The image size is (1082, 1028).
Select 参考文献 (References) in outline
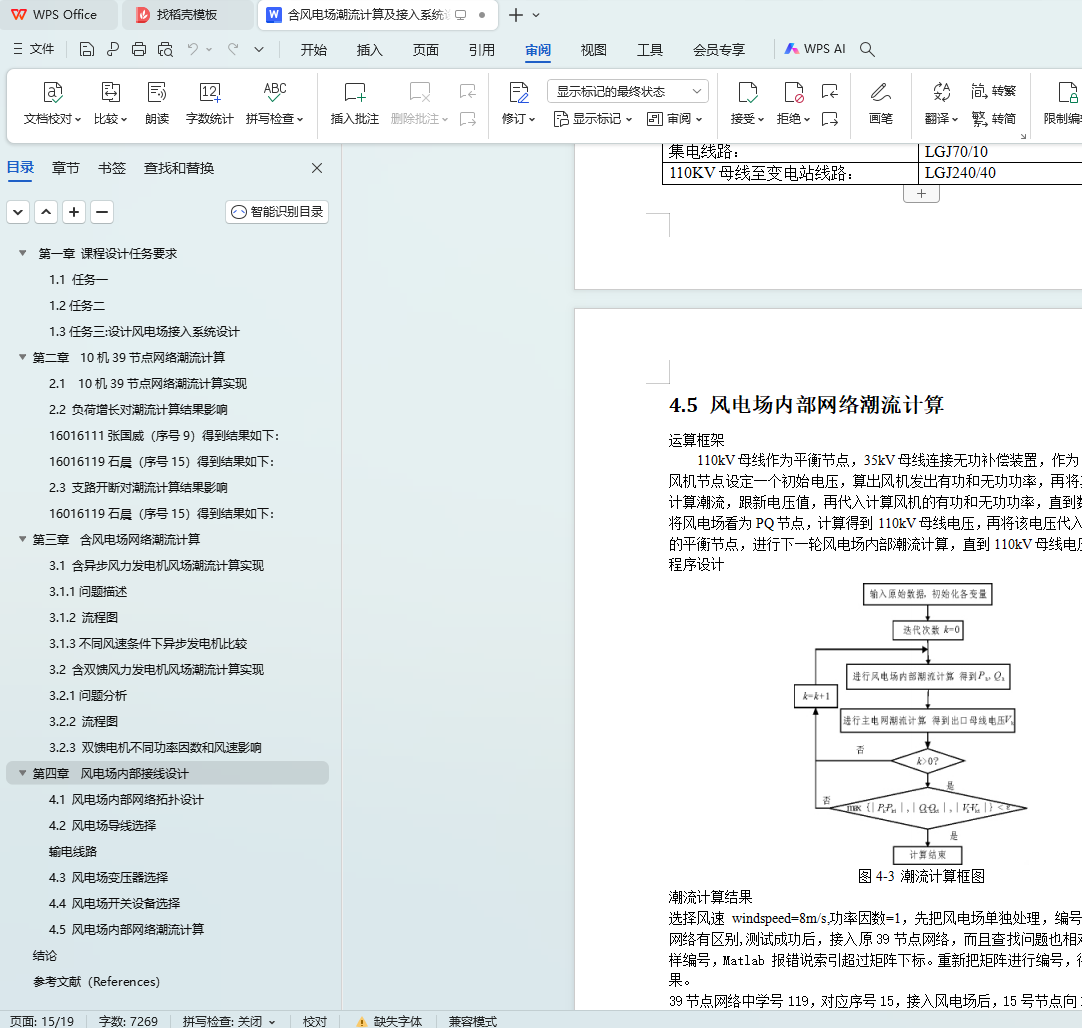coord(97,981)
